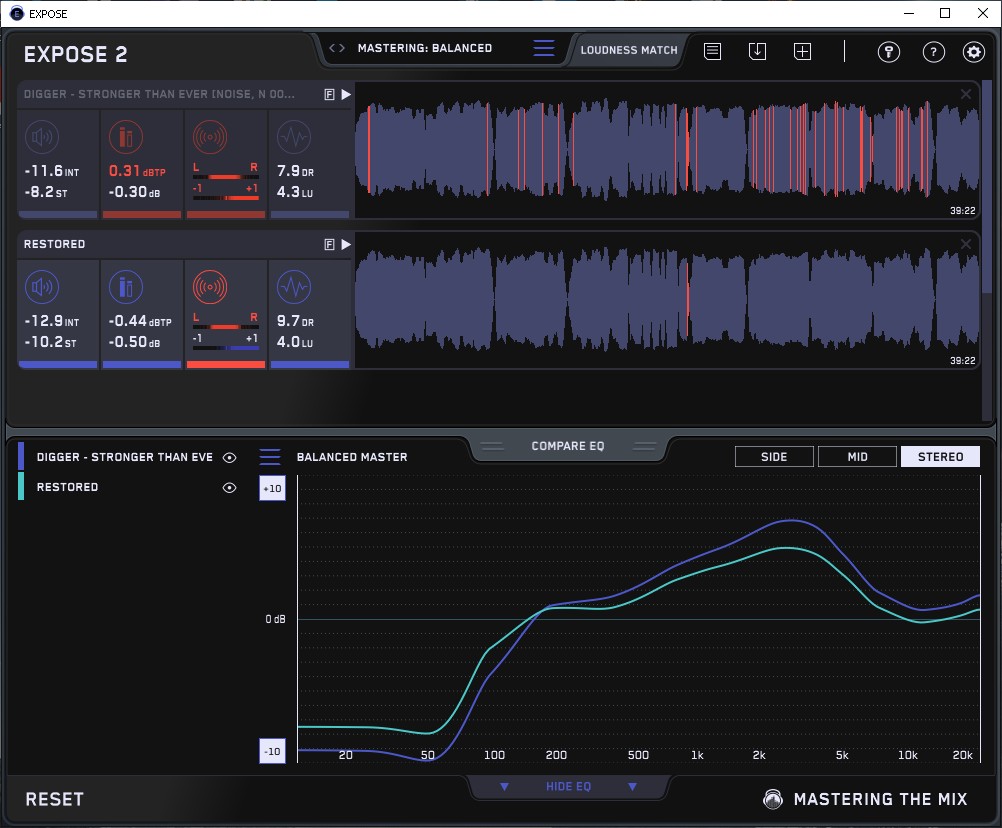Click stereo phase icon on Digger track
This screenshot has width=1002, height=828.
(210, 137)
